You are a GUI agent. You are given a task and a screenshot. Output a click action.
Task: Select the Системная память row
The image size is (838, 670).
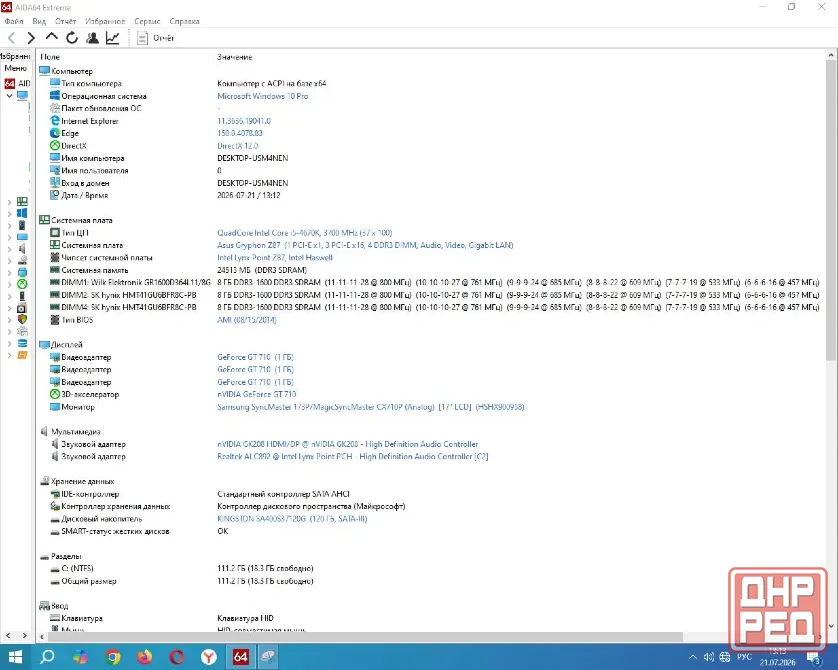tap(428, 270)
